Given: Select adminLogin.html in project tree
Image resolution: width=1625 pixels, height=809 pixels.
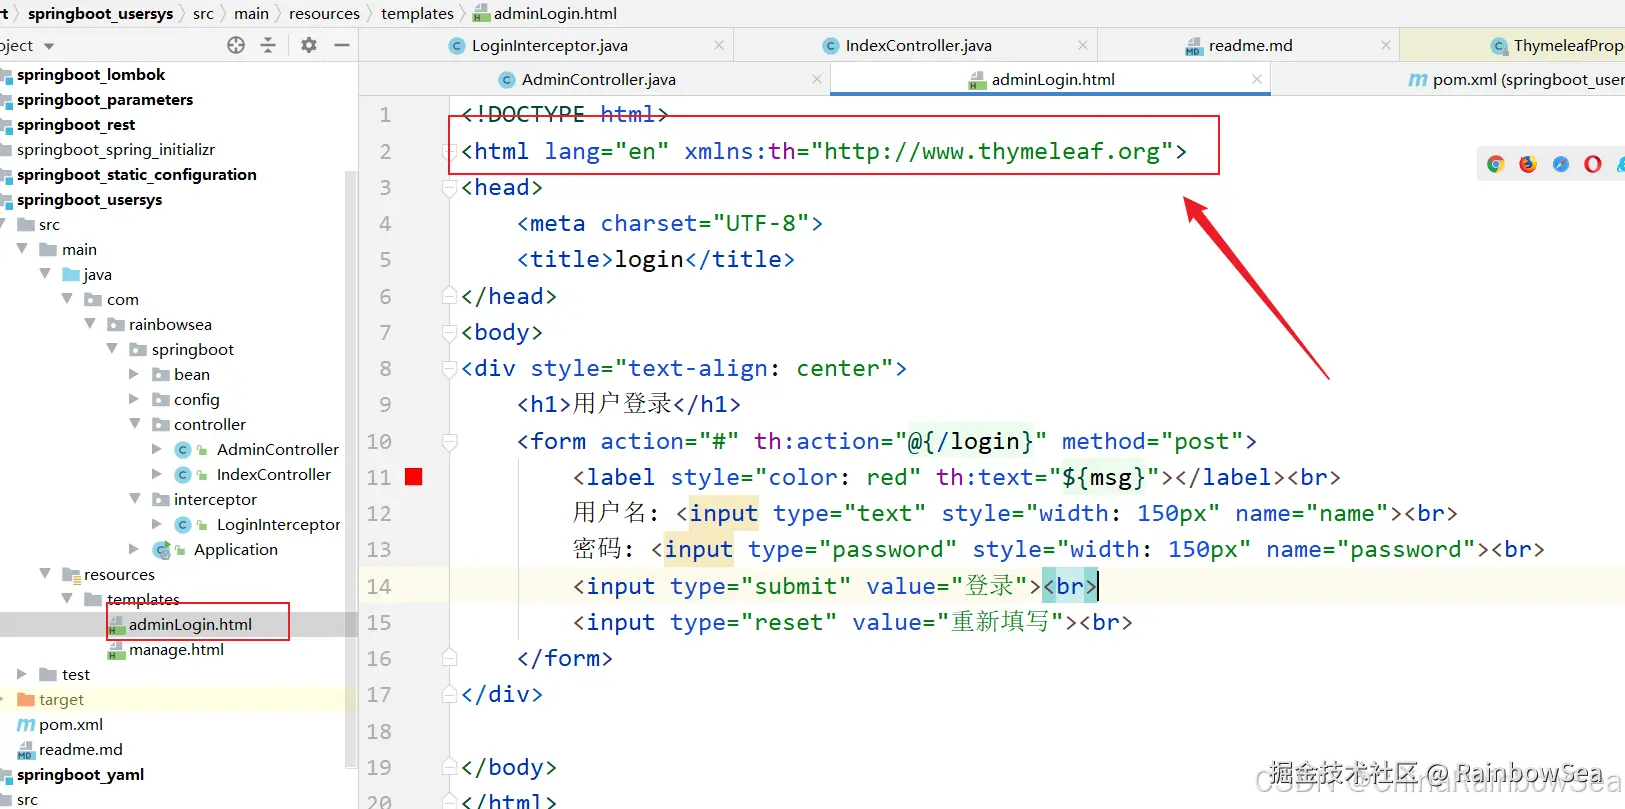Looking at the screenshot, I should [x=190, y=624].
